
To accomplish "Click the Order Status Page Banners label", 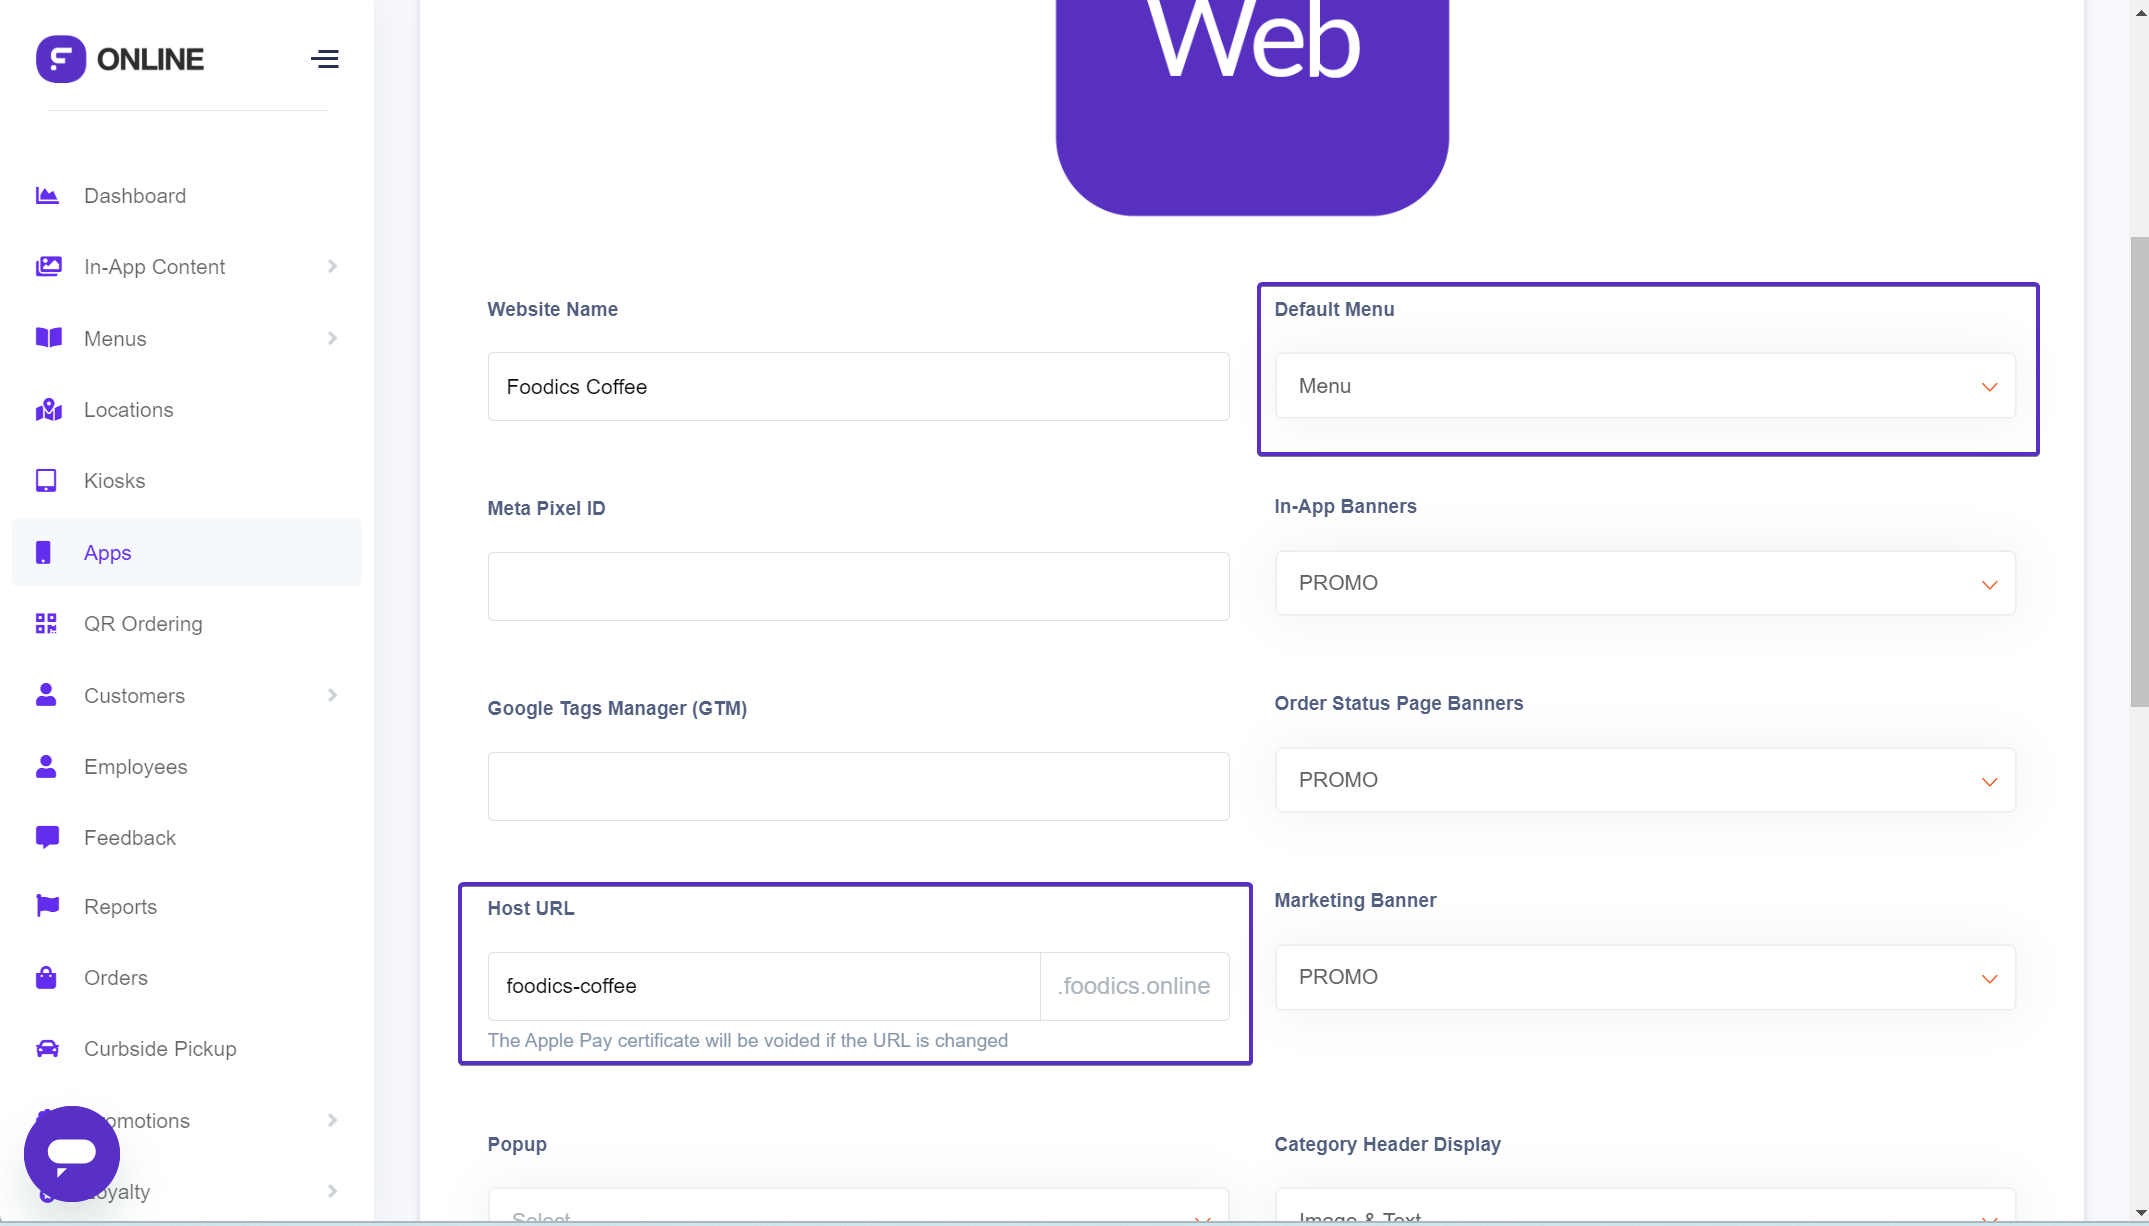I will coord(1399,703).
